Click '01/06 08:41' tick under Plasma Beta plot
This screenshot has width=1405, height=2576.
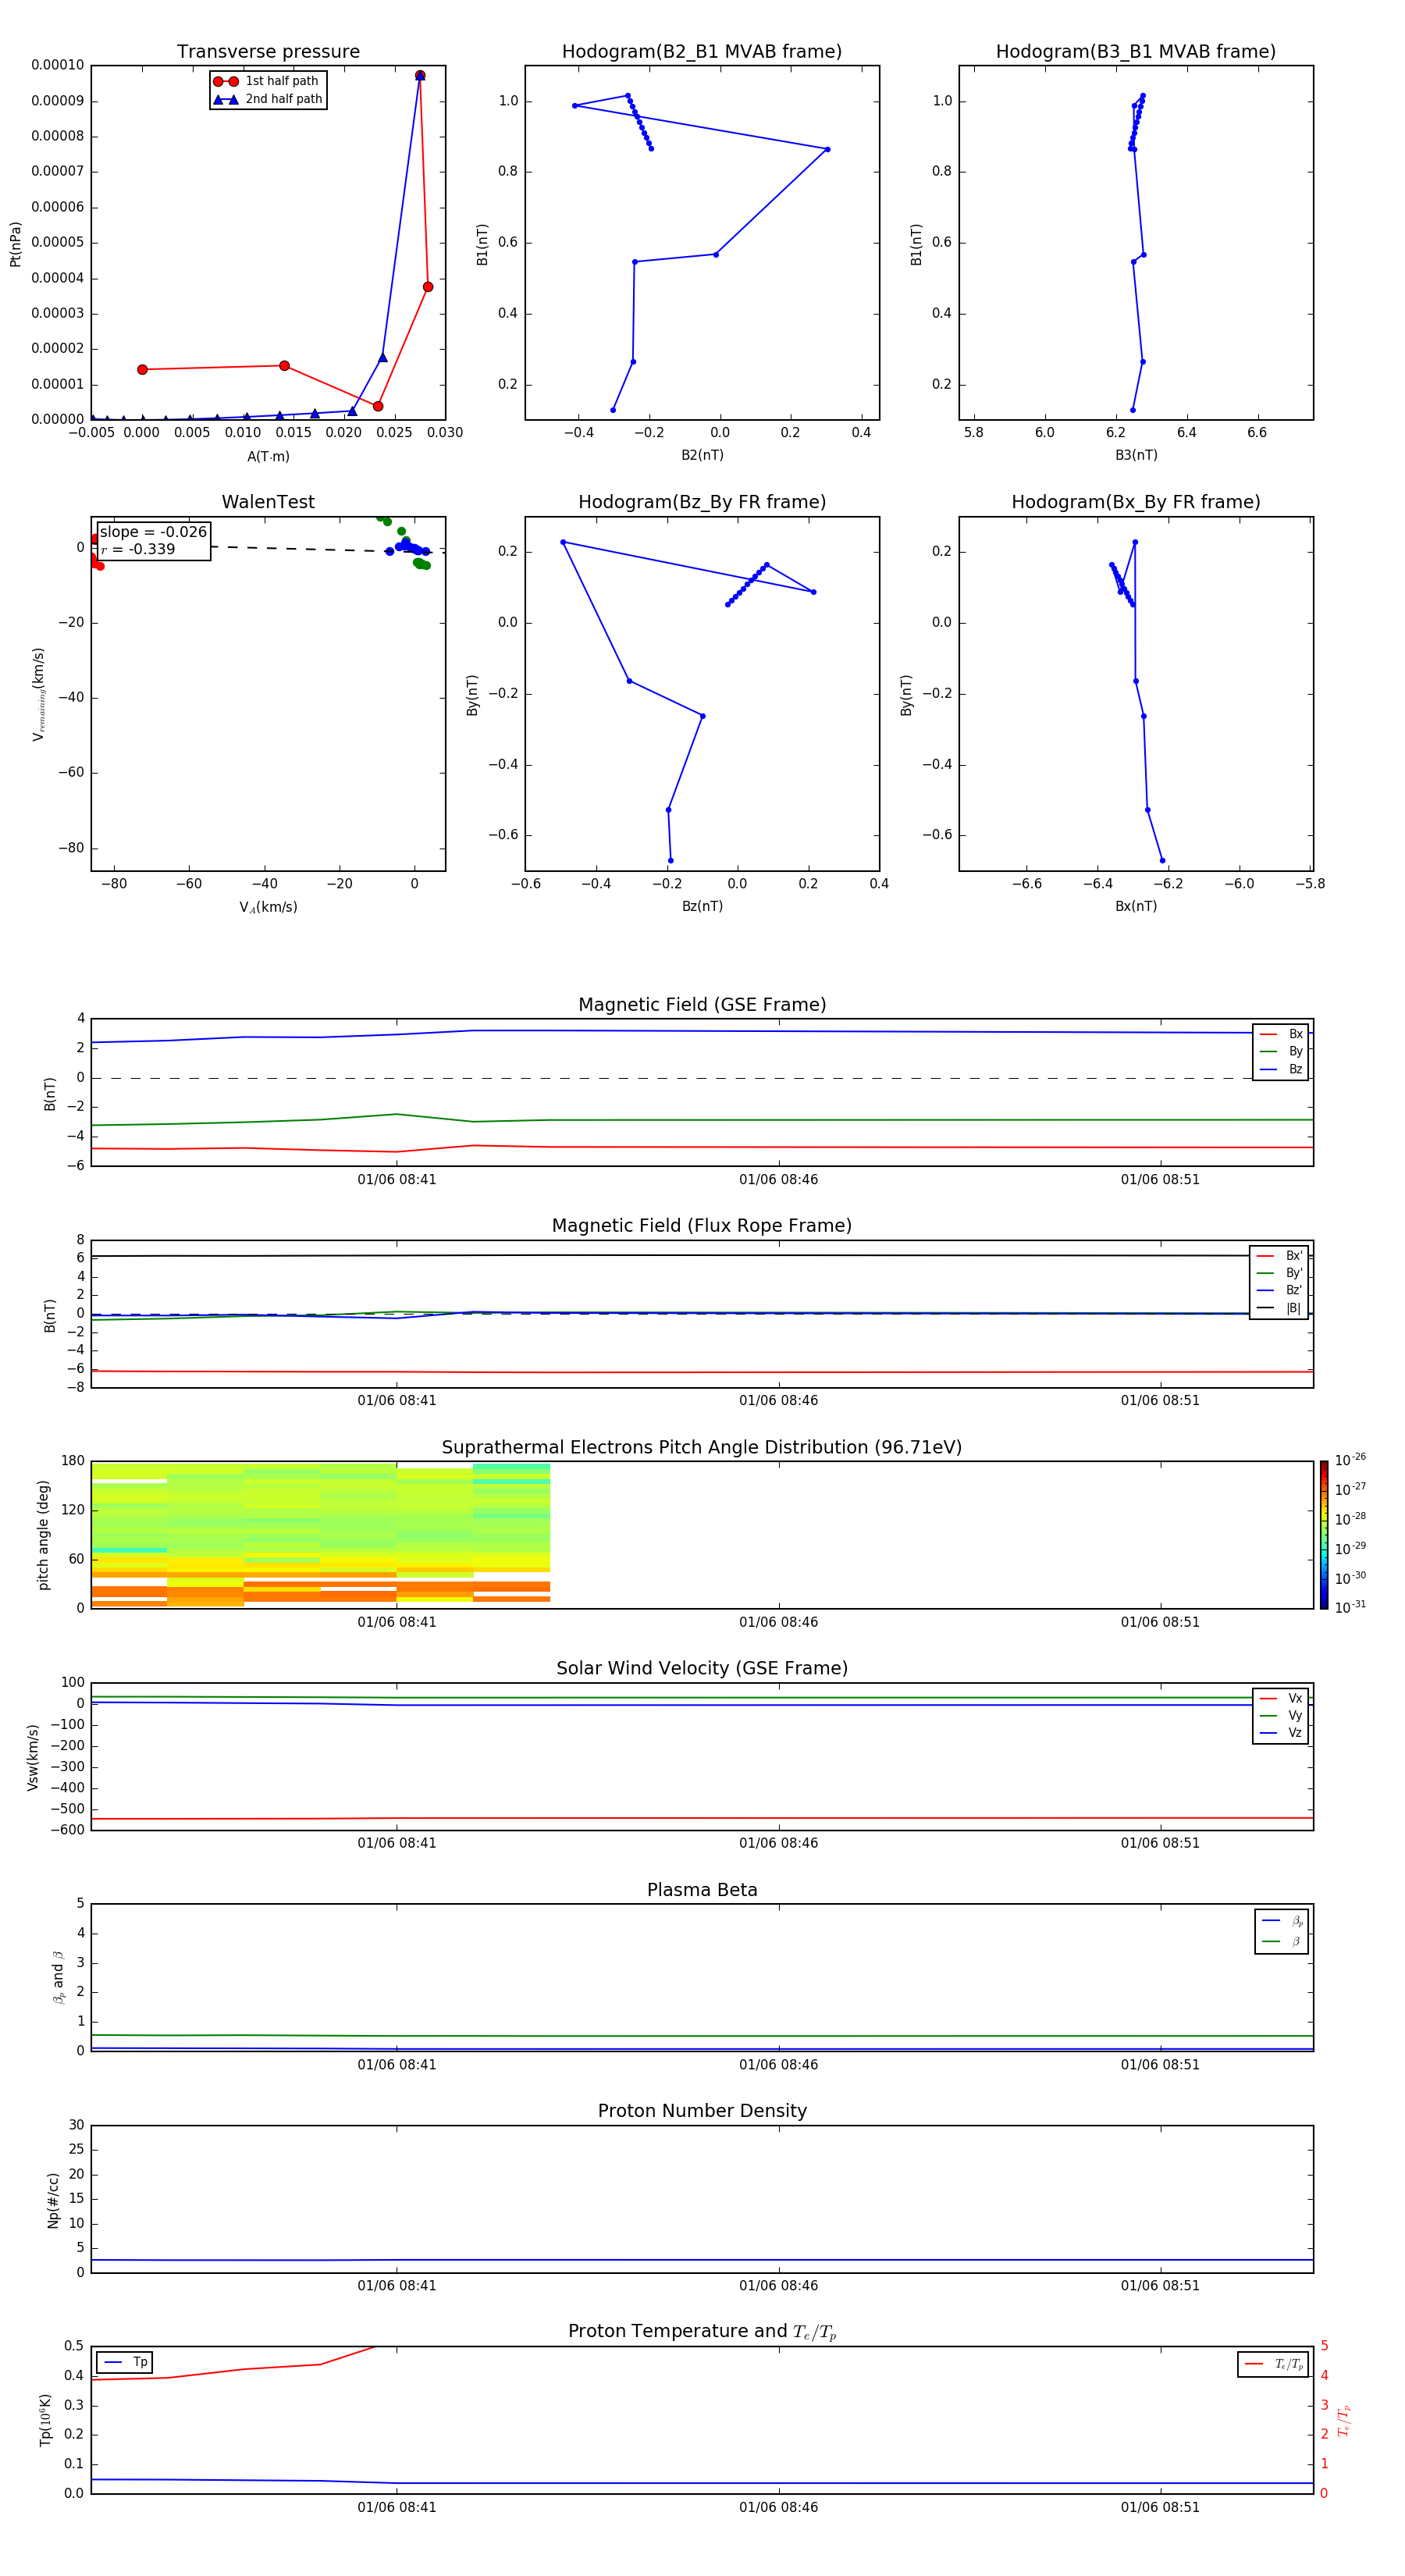pos(397,2064)
